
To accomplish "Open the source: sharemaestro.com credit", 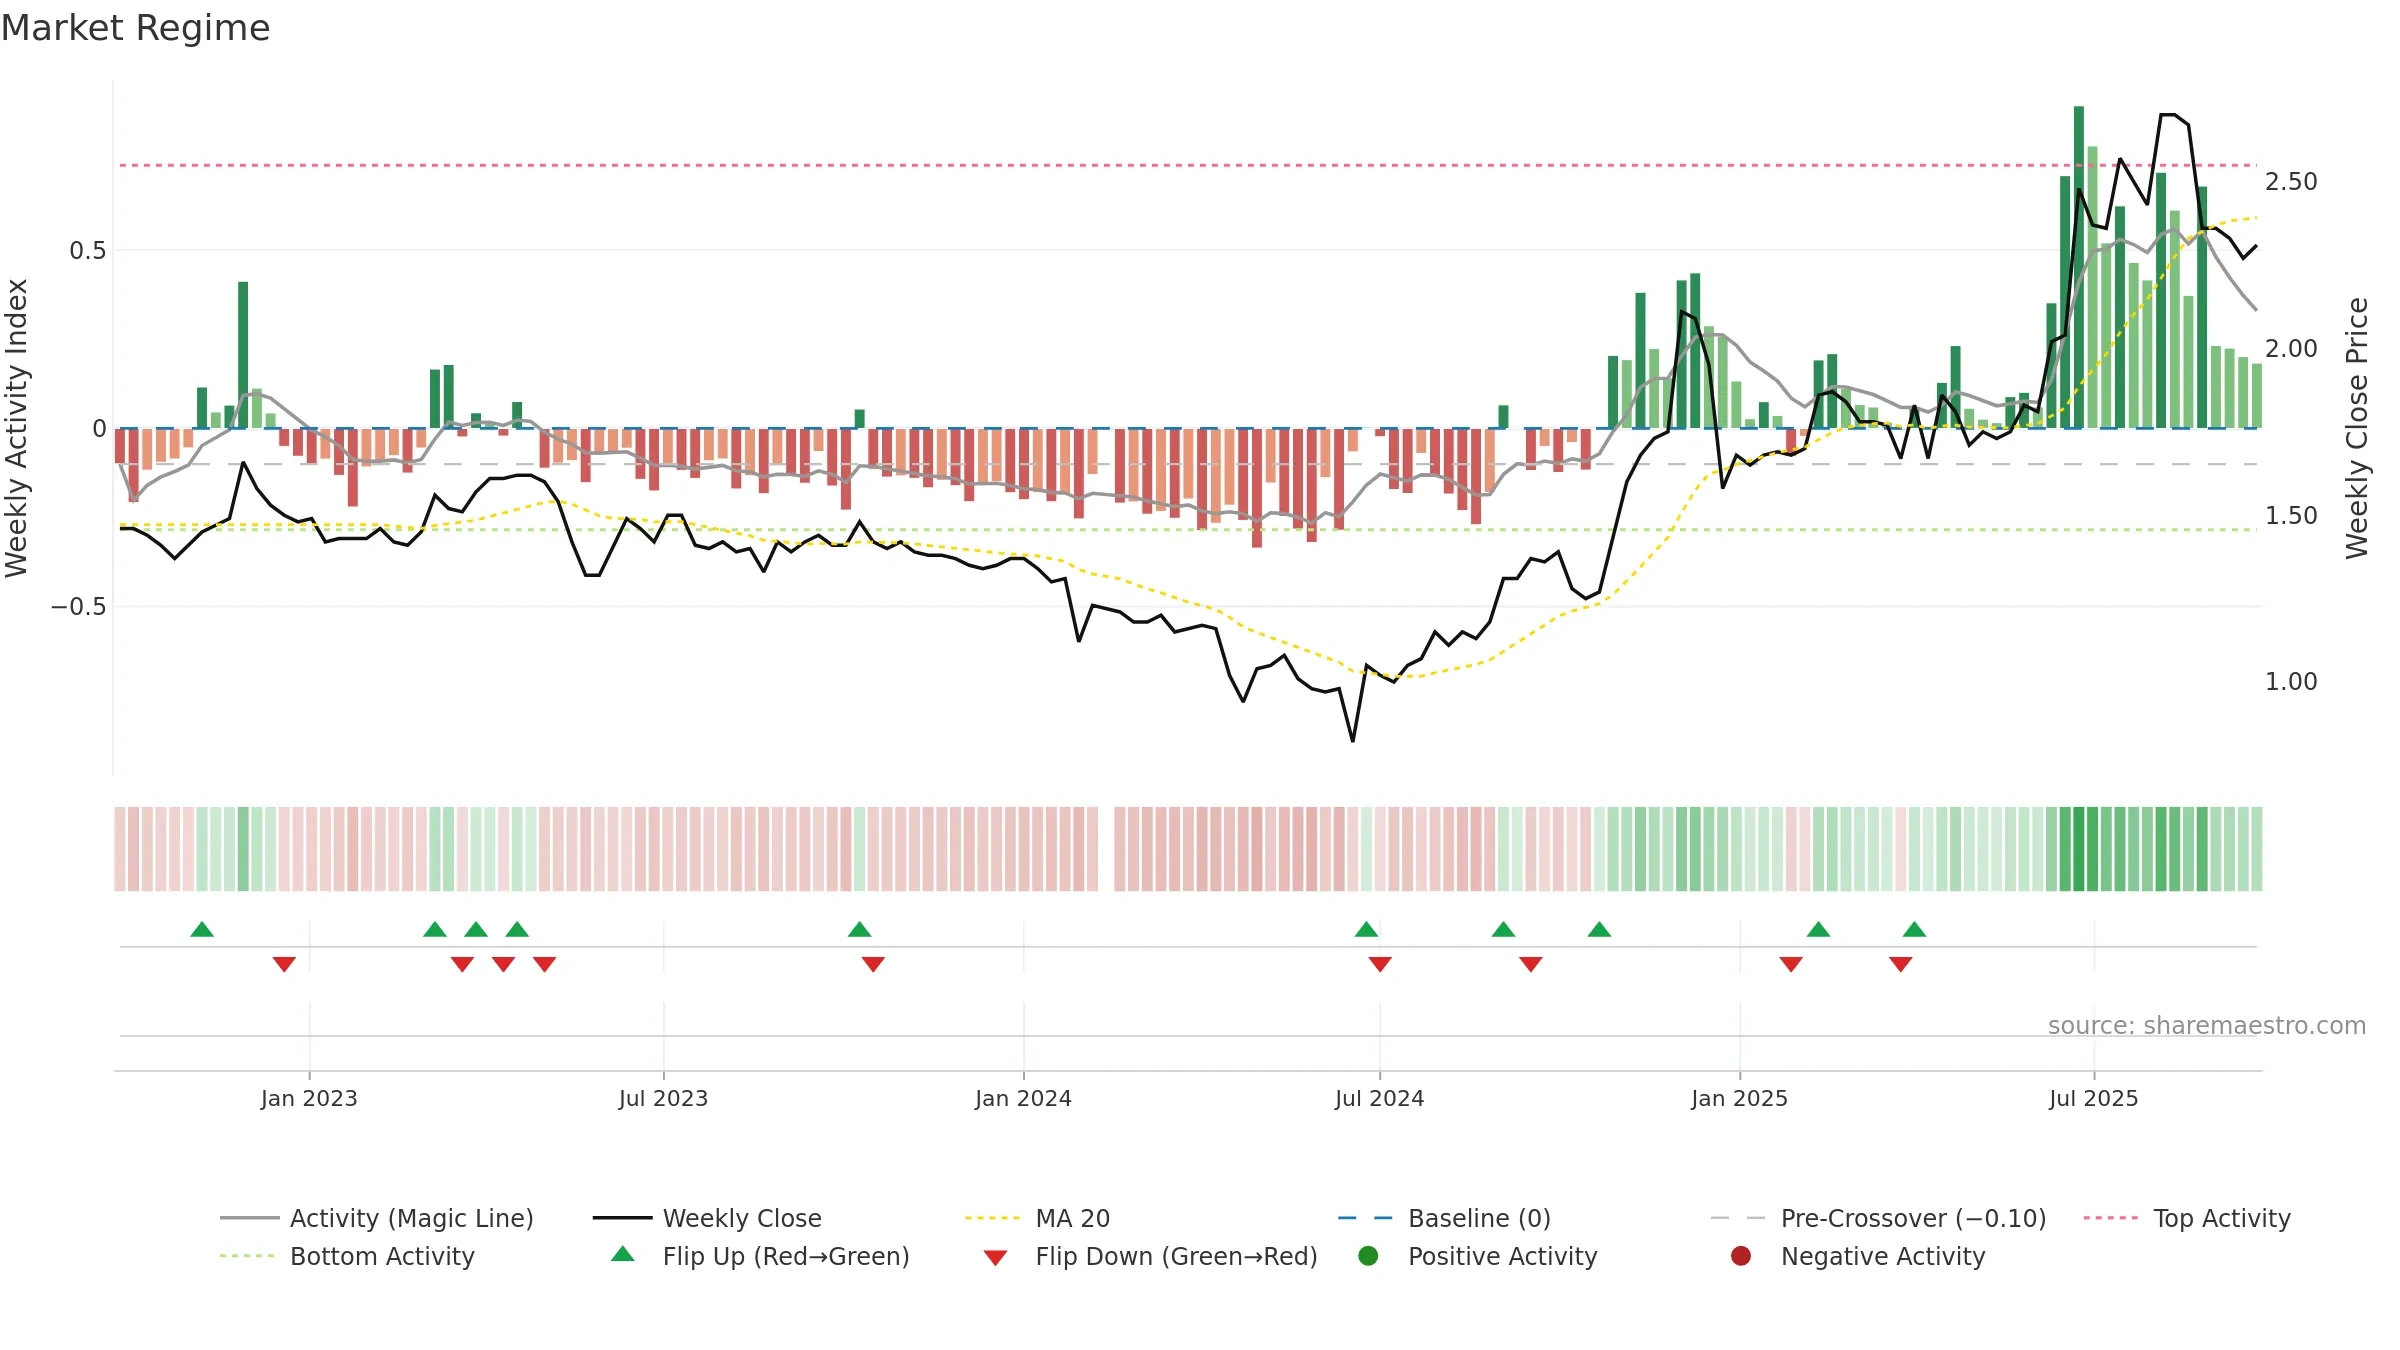I will 2207,1025.
